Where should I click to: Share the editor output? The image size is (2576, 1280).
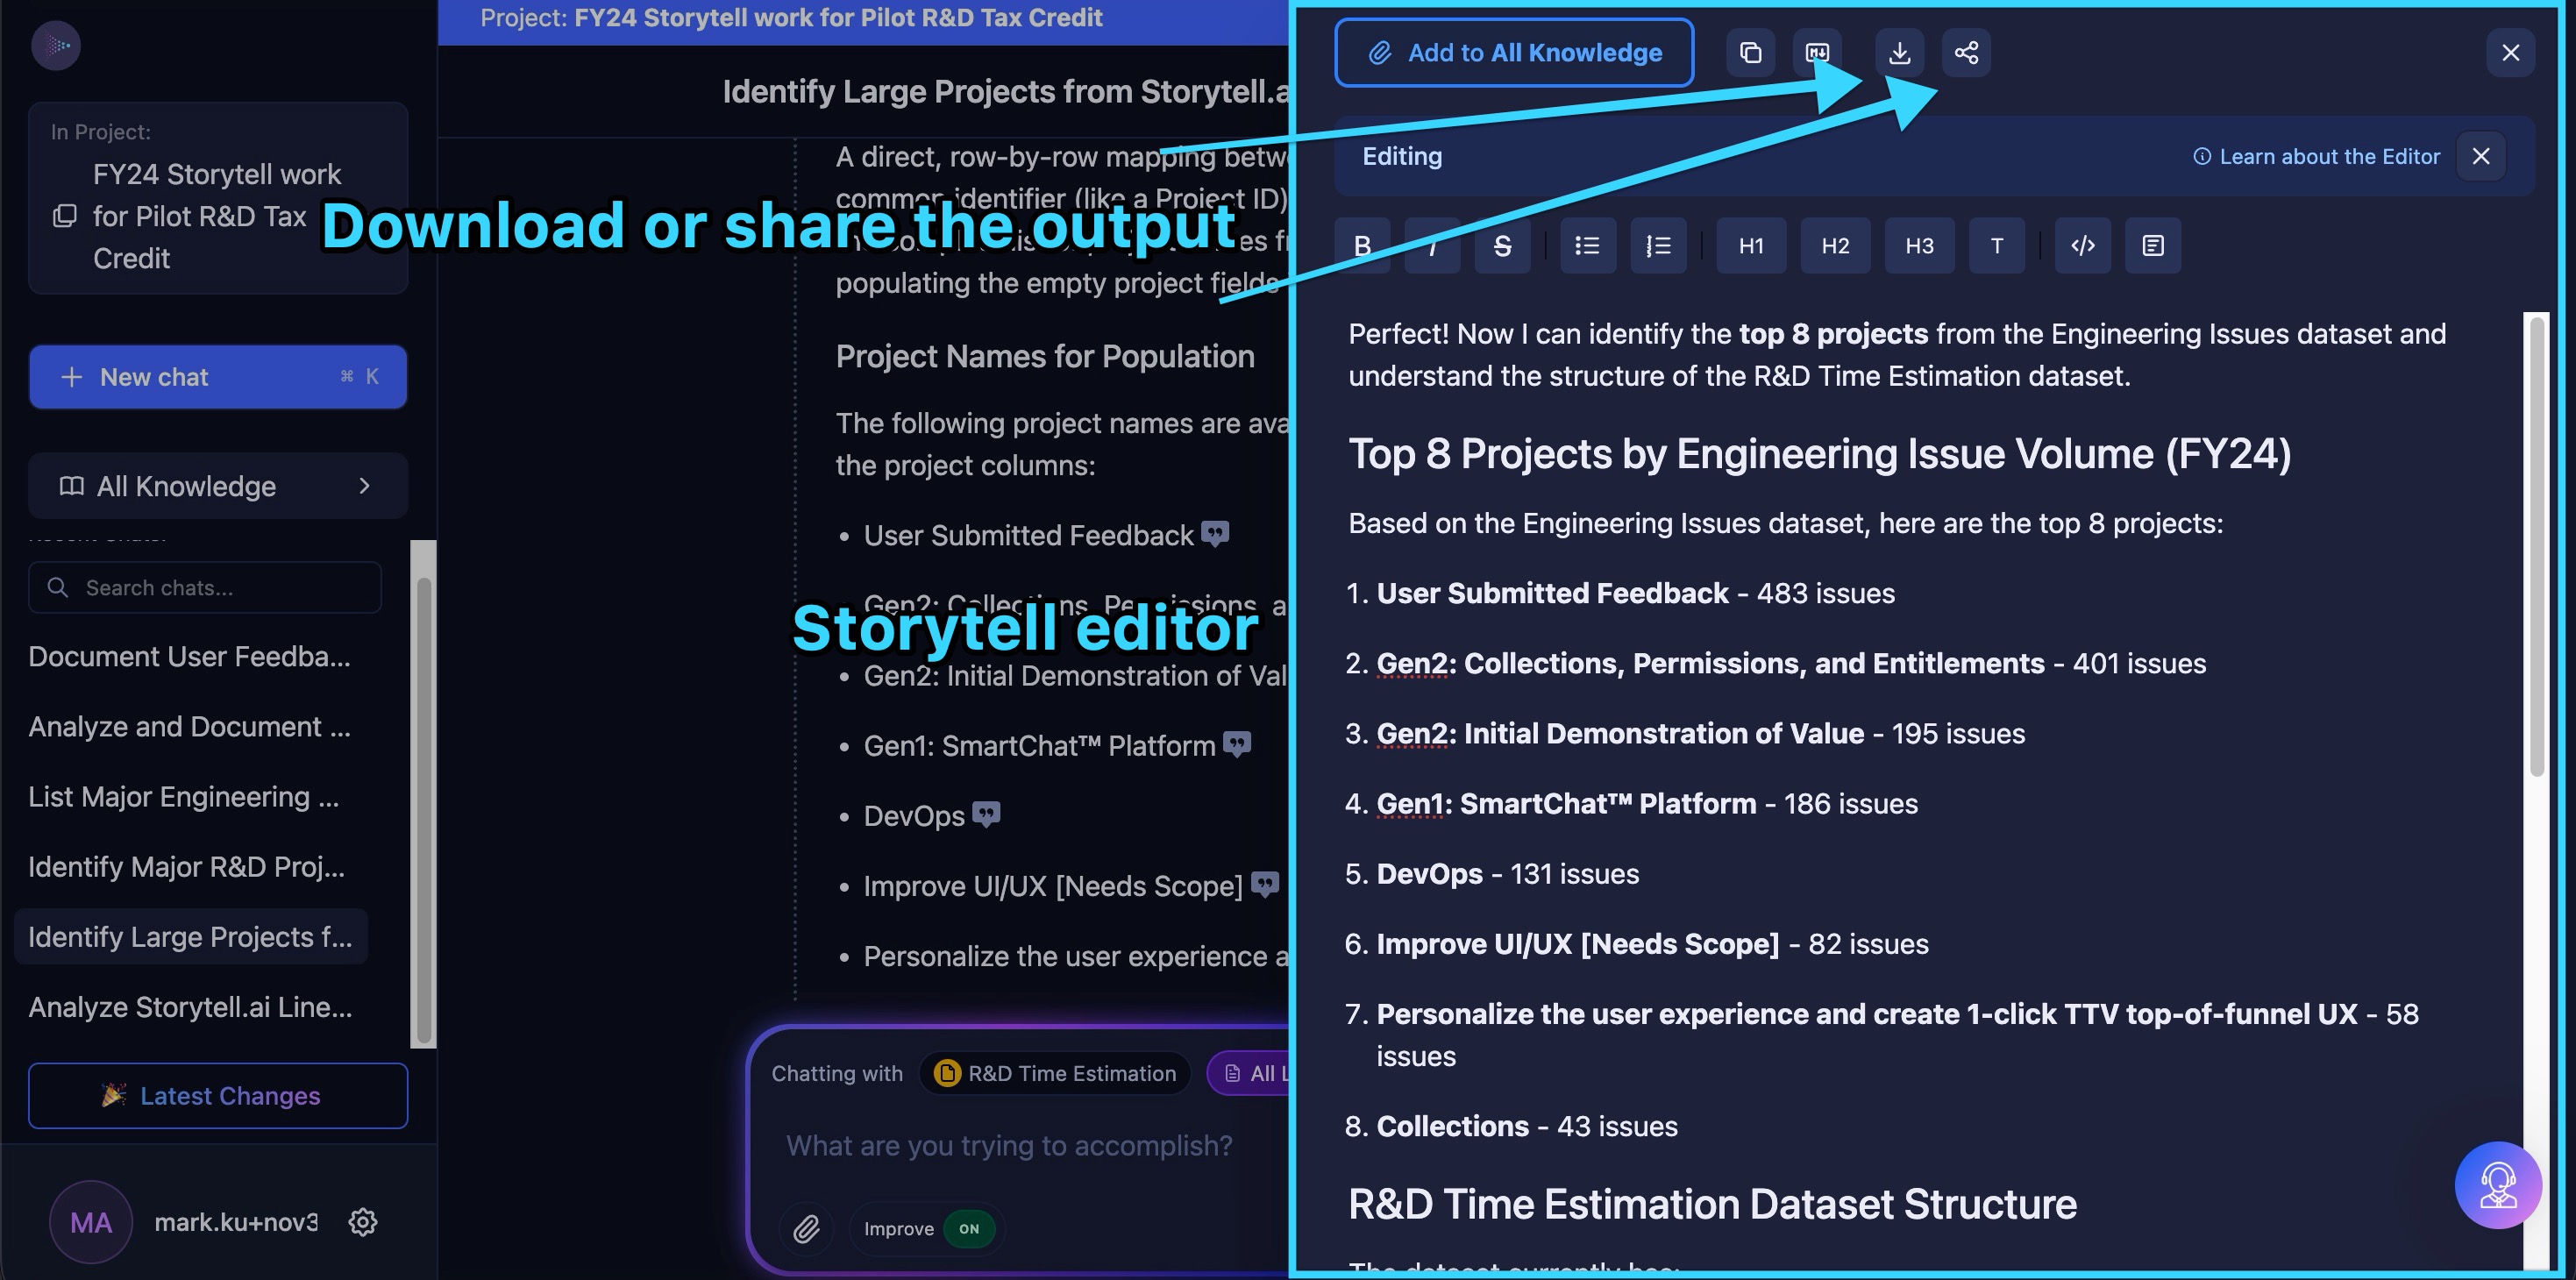point(1966,53)
